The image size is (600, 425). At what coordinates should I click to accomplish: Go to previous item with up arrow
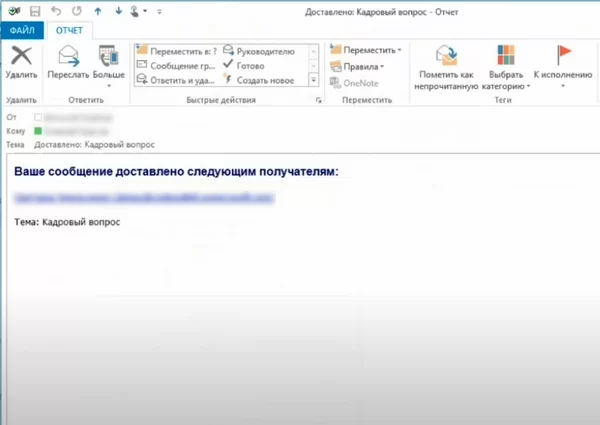tap(97, 11)
